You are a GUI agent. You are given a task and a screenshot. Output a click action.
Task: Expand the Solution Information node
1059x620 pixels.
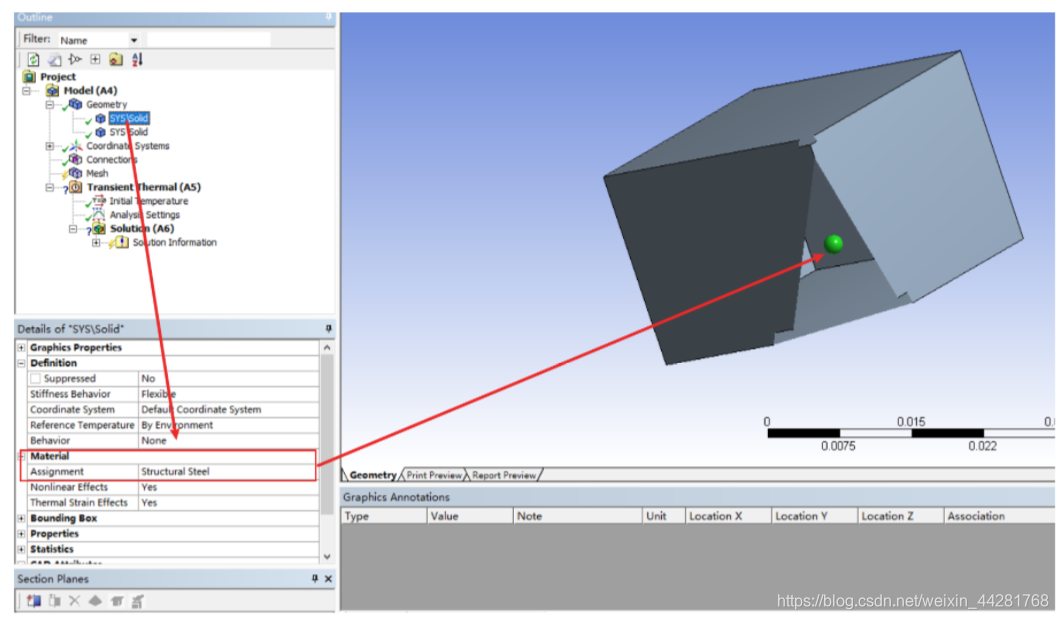coord(96,242)
